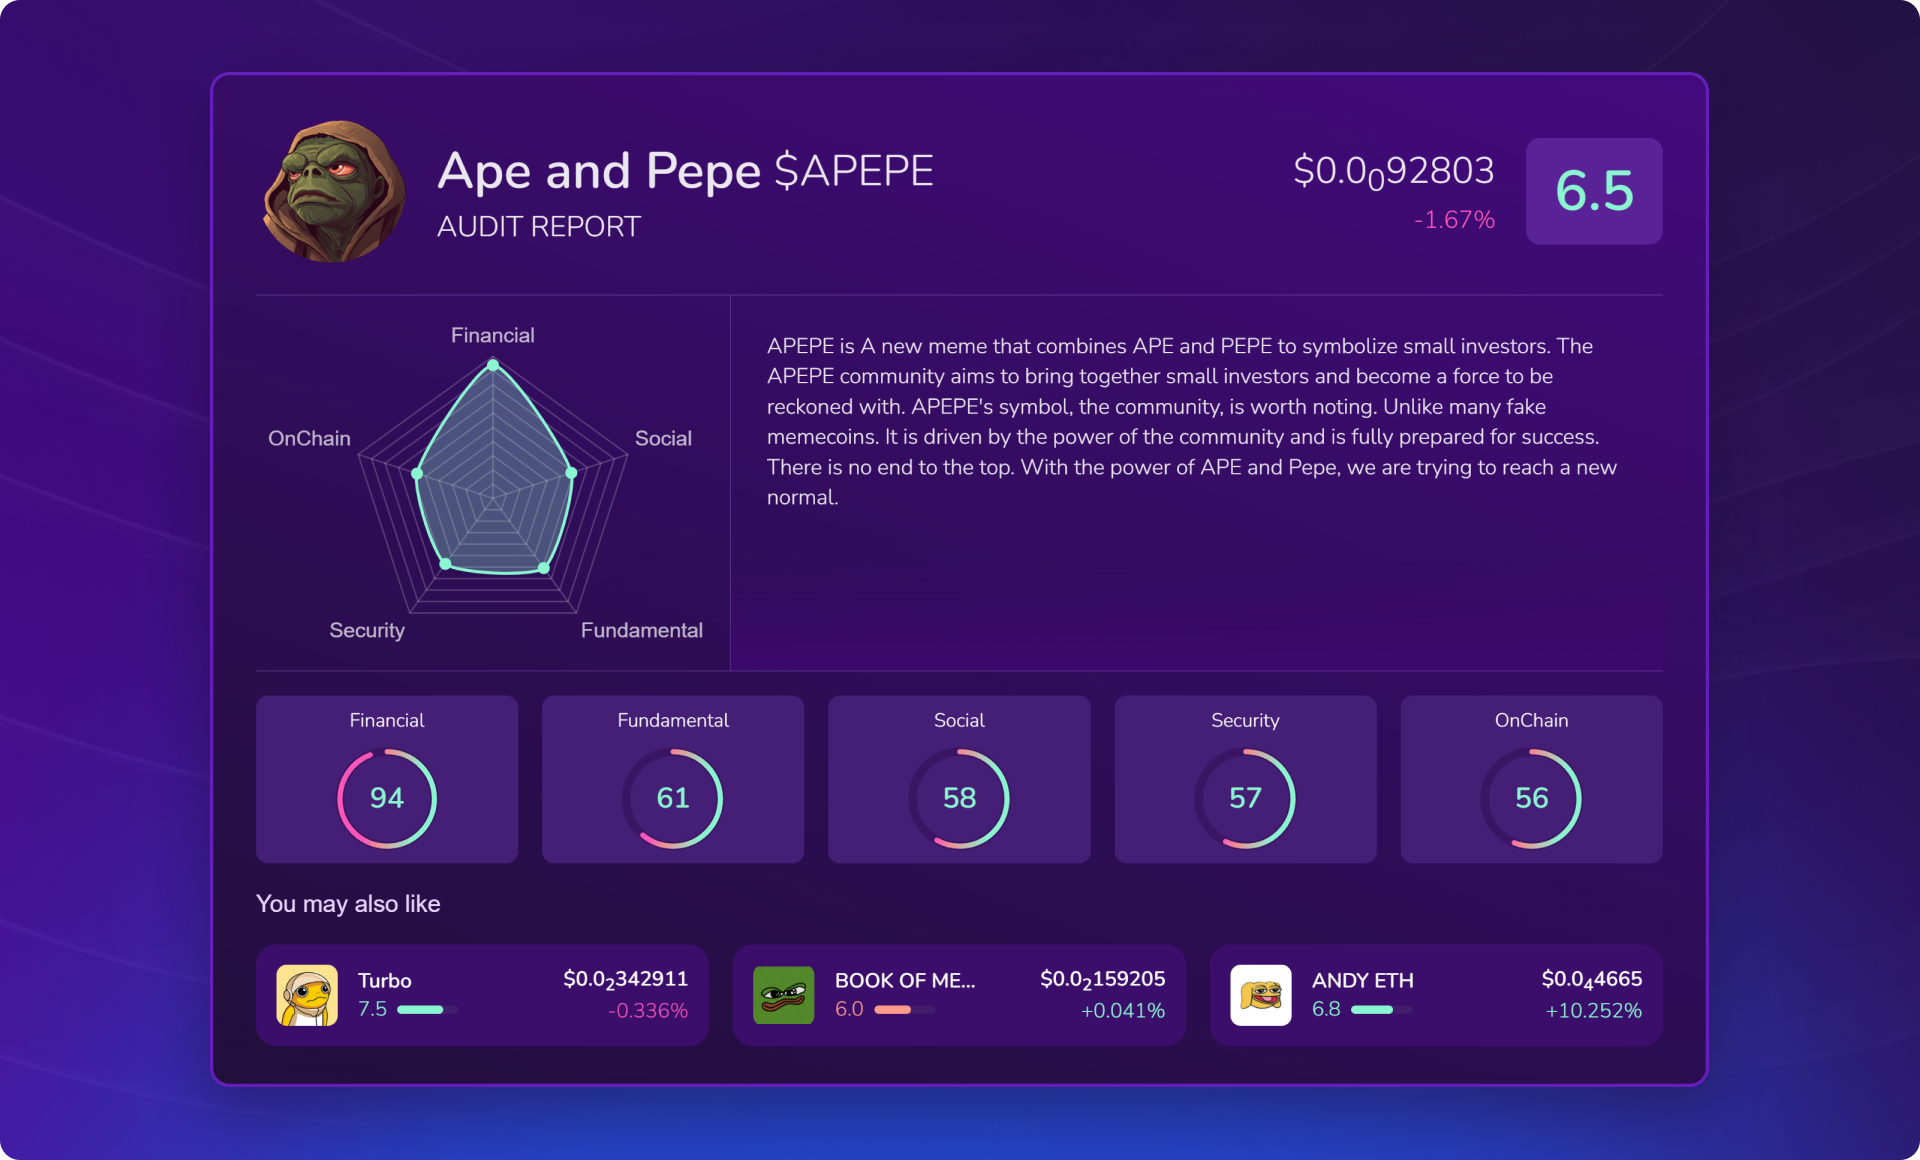Screen dimensions: 1920x1160
Task: Click the Financial score ring showing 94
Action: [x=387, y=798]
